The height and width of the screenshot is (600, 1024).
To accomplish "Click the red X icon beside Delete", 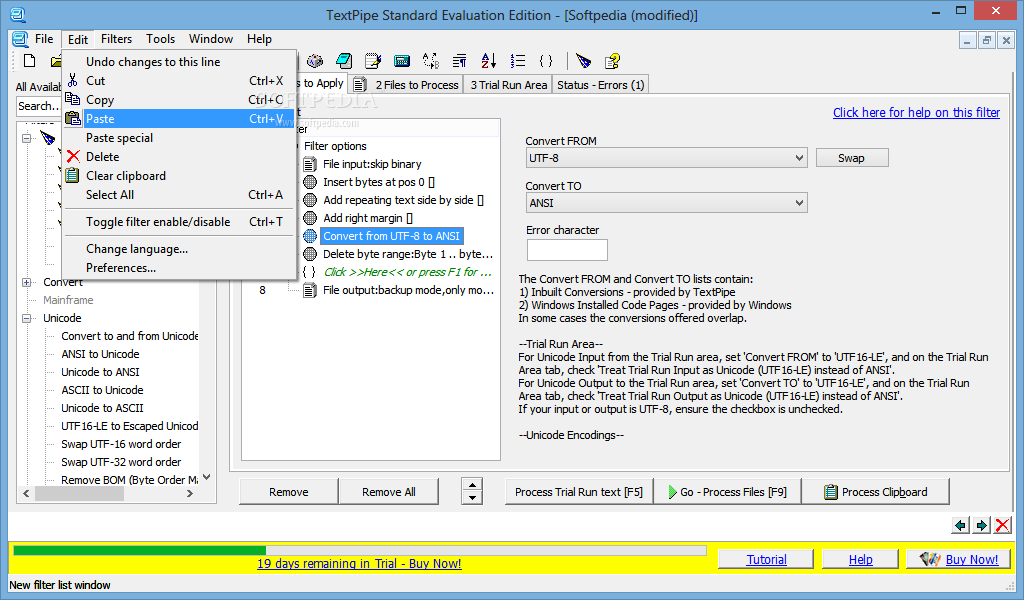I will coord(73,157).
